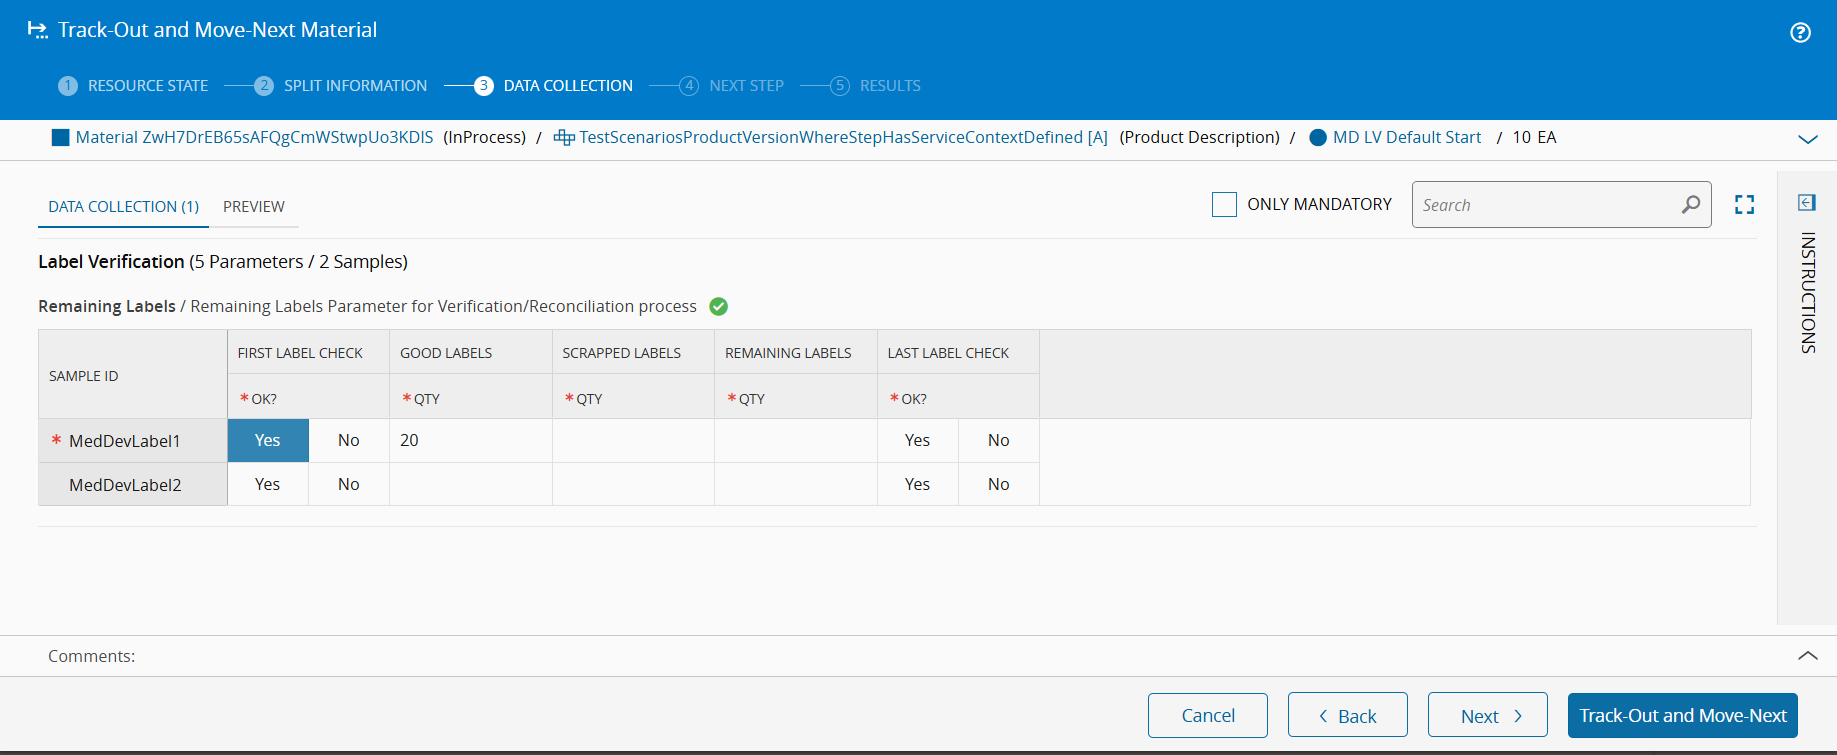1837x755 pixels.
Task: Click Track-Out and Move-Next button
Action: tap(1683, 715)
